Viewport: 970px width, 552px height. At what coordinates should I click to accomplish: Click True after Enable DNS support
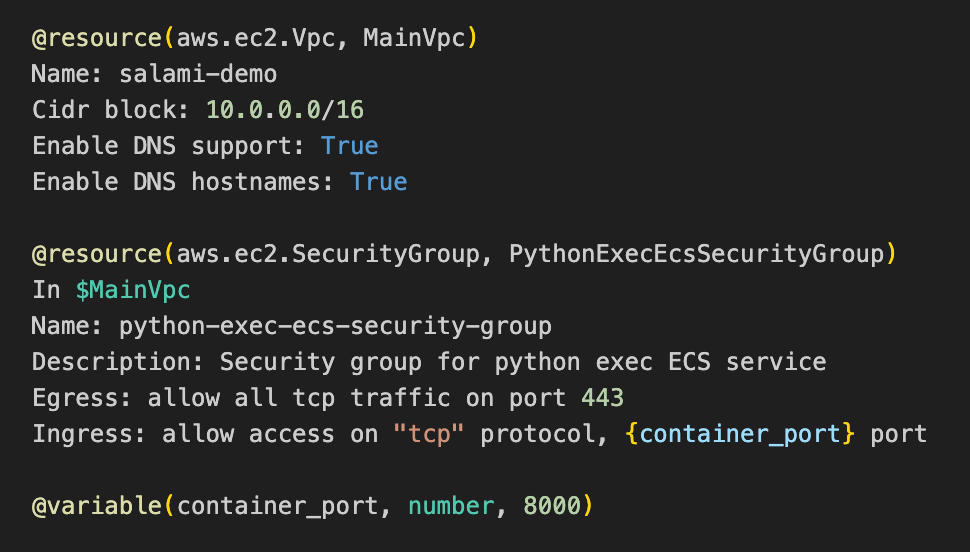coord(350,146)
